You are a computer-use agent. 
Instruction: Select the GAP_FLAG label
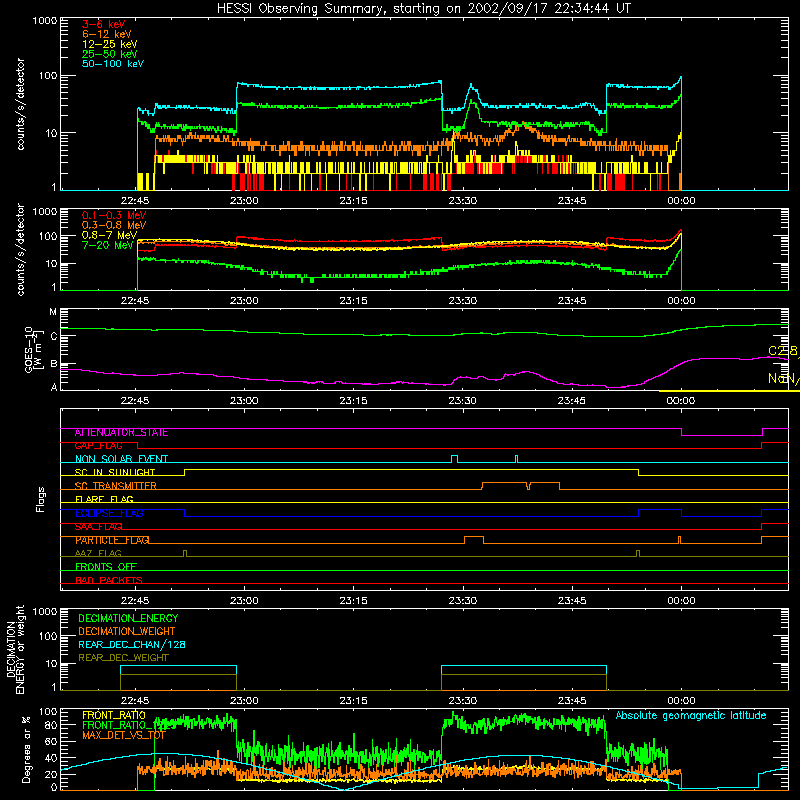(x=98, y=446)
